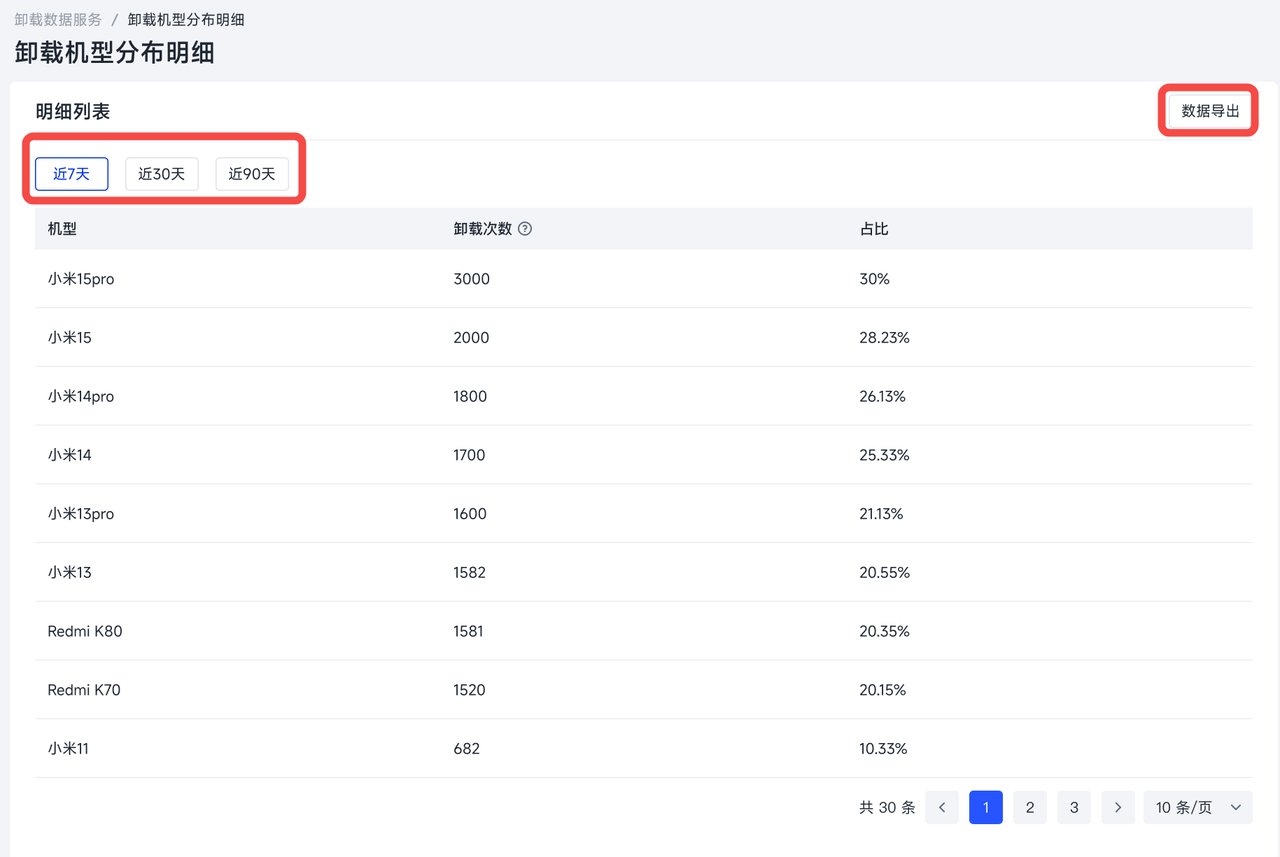The width and height of the screenshot is (1280, 857).
Task: Click the uninstall count 1581
Action: 469,631
